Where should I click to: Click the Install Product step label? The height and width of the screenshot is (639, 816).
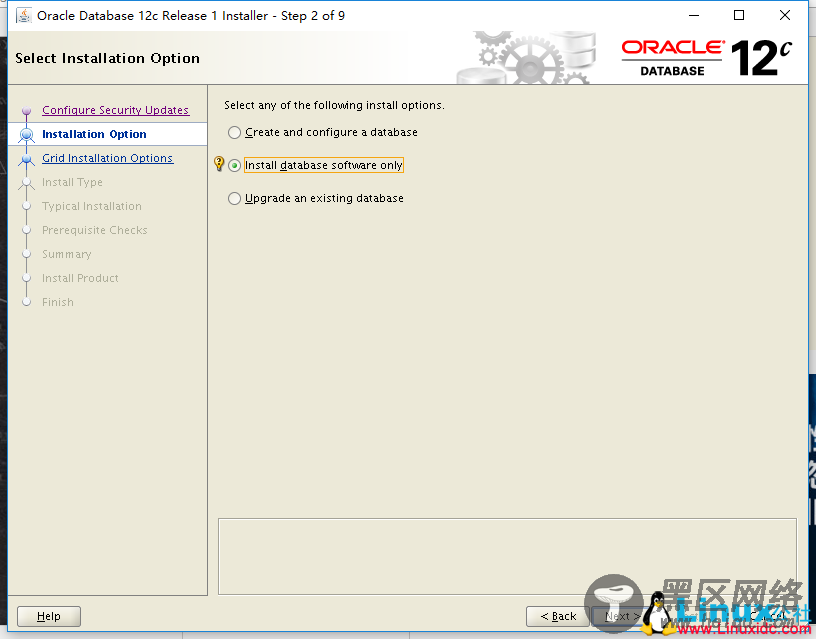click(80, 278)
